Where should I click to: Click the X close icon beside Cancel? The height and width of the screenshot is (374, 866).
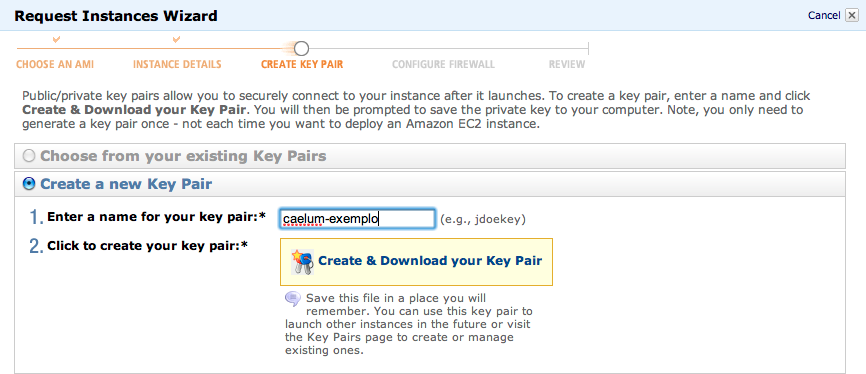tap(851, 15)
